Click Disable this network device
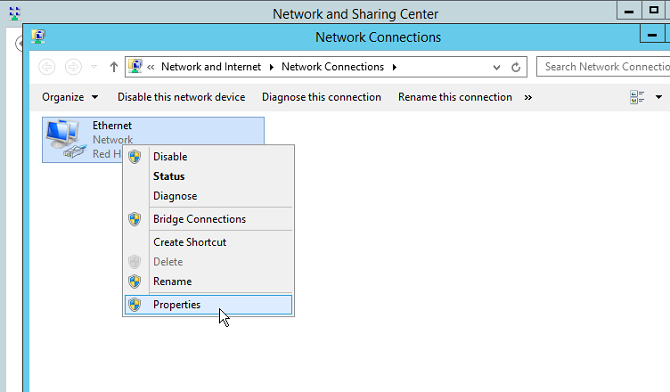The height and width of the screenshot is (392, 670). click(x=181, y=97)
